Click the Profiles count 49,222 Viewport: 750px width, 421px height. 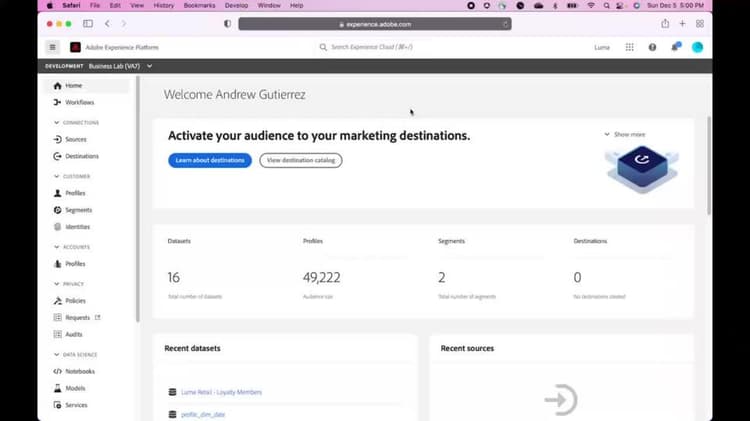[x=321, y=277]
